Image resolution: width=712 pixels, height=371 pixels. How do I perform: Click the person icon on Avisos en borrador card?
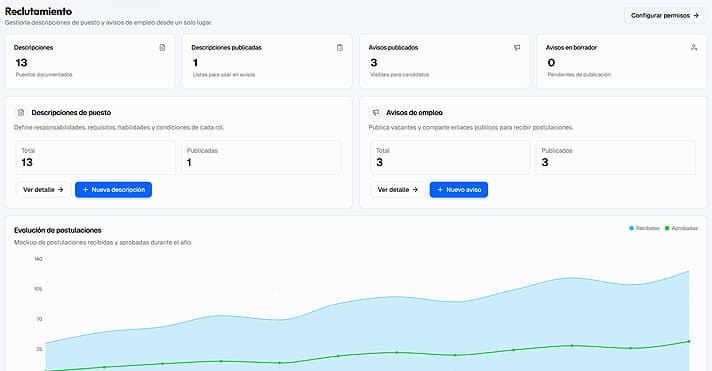tap(694, 47)
